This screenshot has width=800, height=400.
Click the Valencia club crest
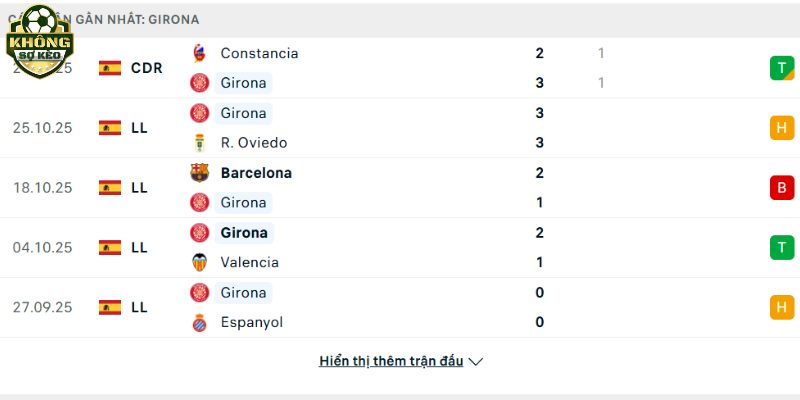[200, 263]
